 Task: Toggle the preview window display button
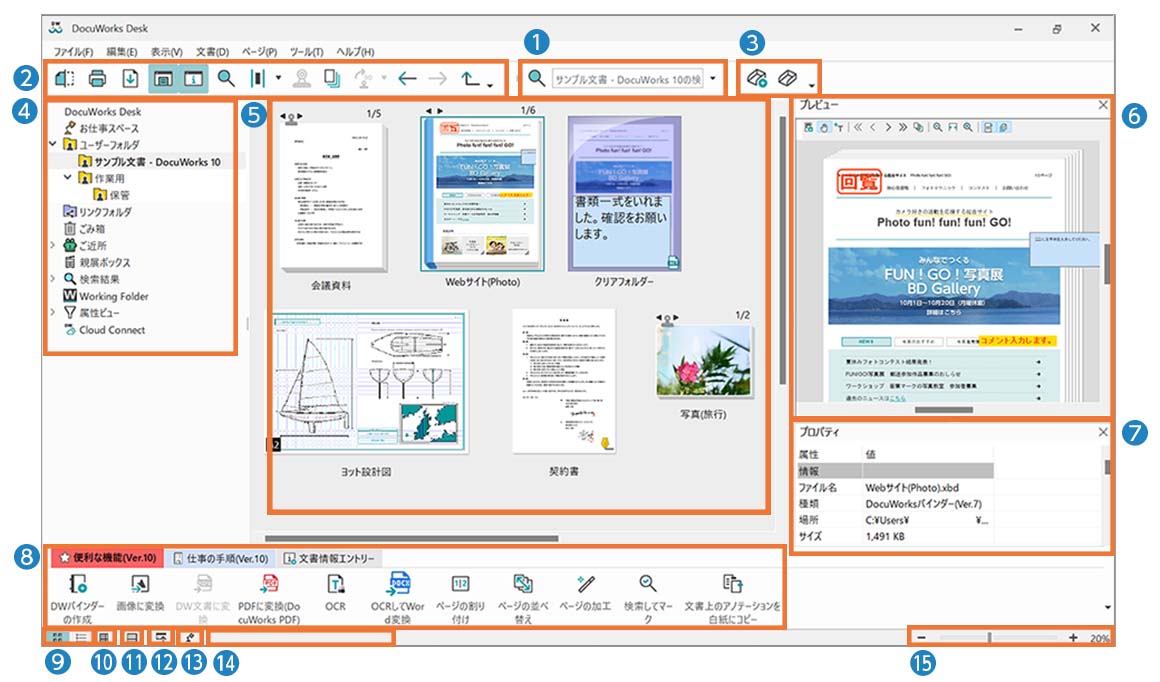[163, 78]
